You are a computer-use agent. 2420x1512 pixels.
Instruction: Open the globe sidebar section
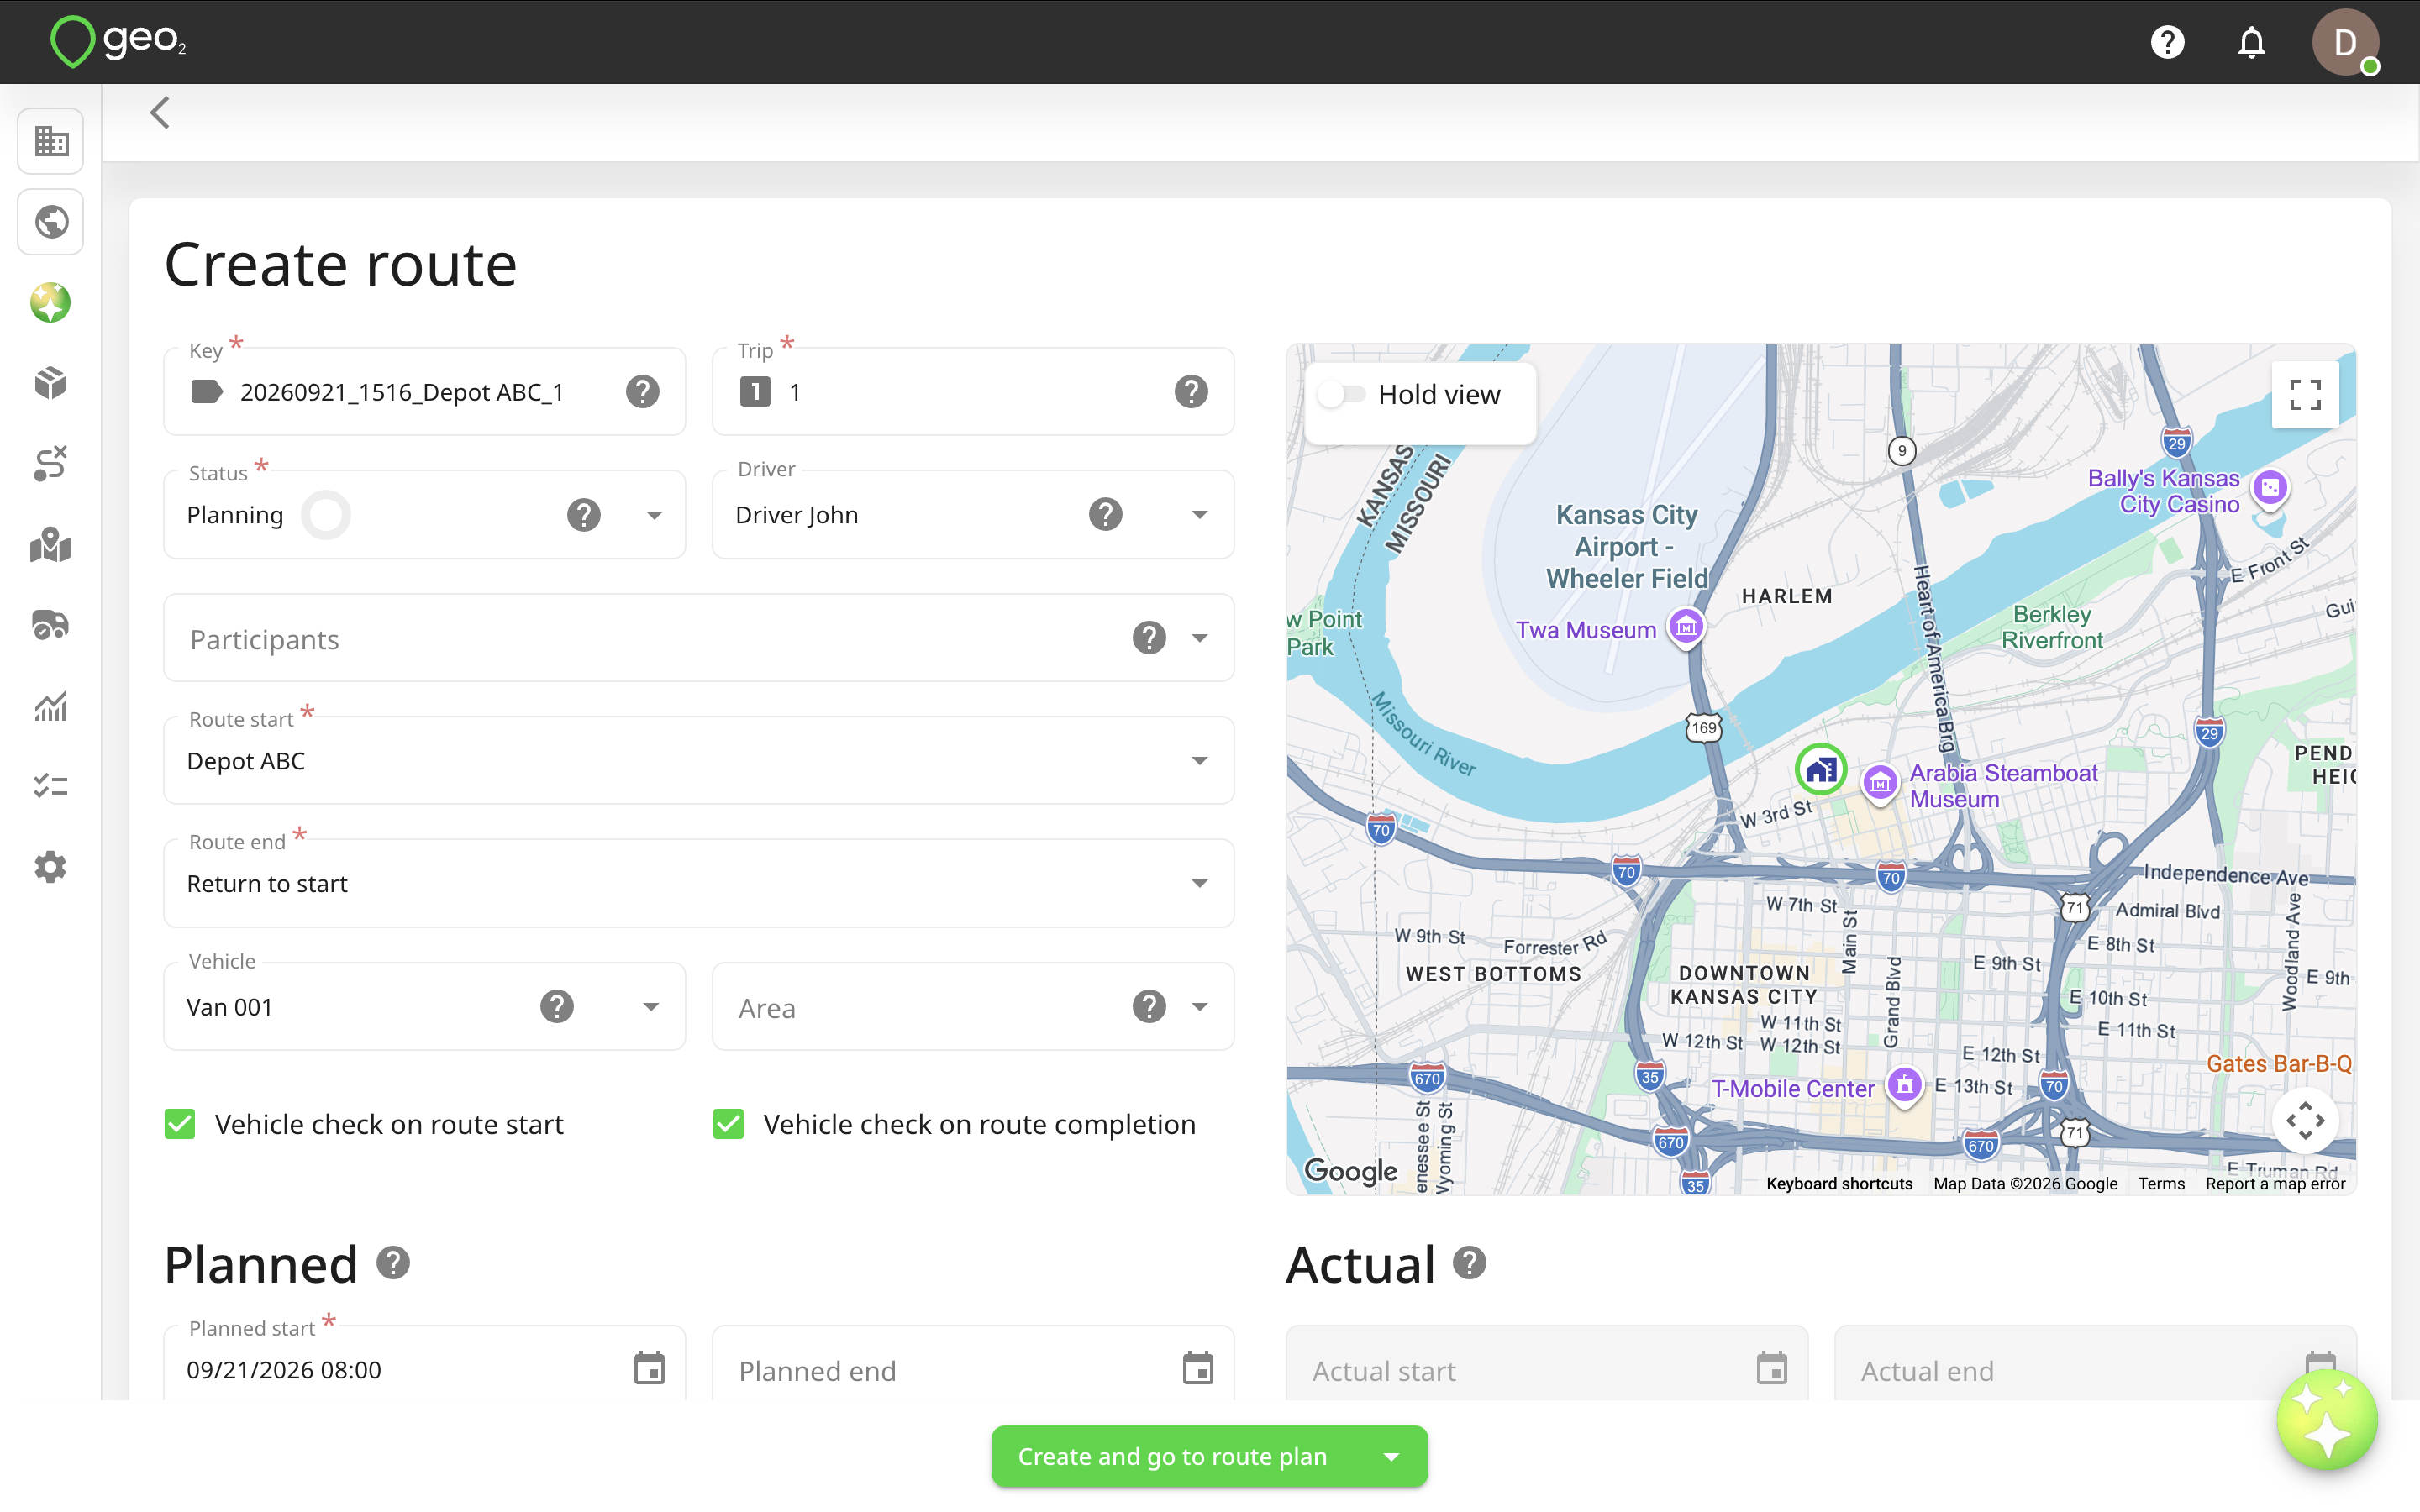(x=51, y=222)
